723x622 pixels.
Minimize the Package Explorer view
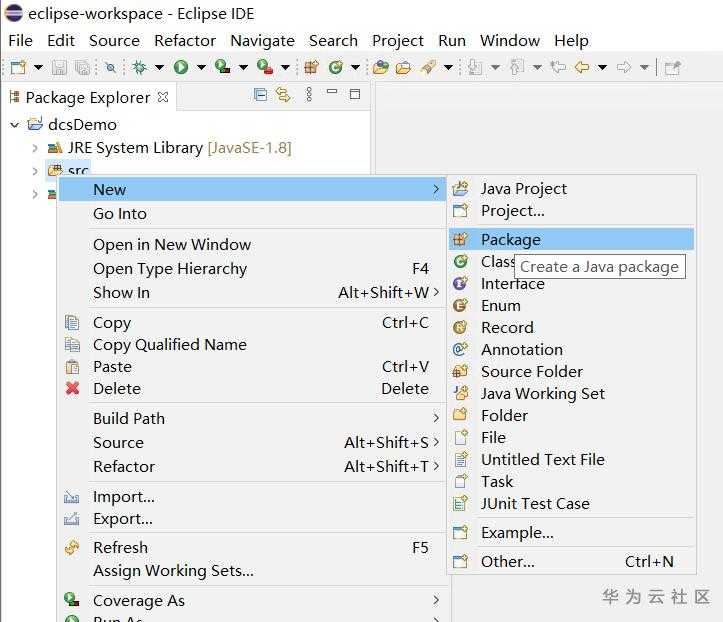coord(332,92)
